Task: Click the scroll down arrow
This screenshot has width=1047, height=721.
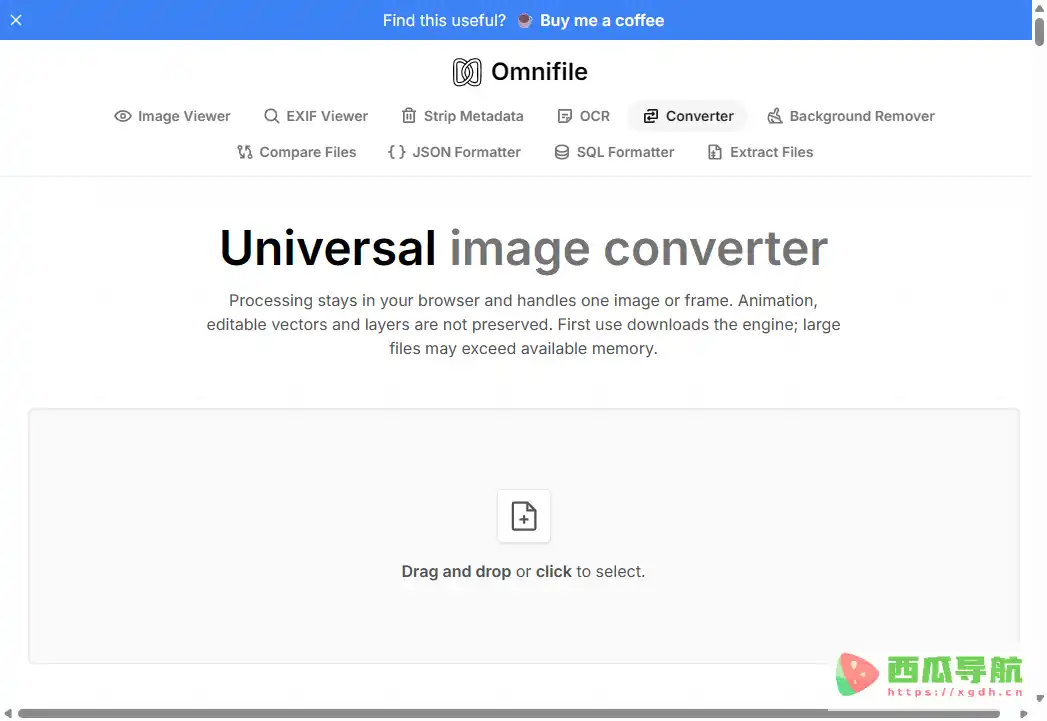Action: (1040, 698)
